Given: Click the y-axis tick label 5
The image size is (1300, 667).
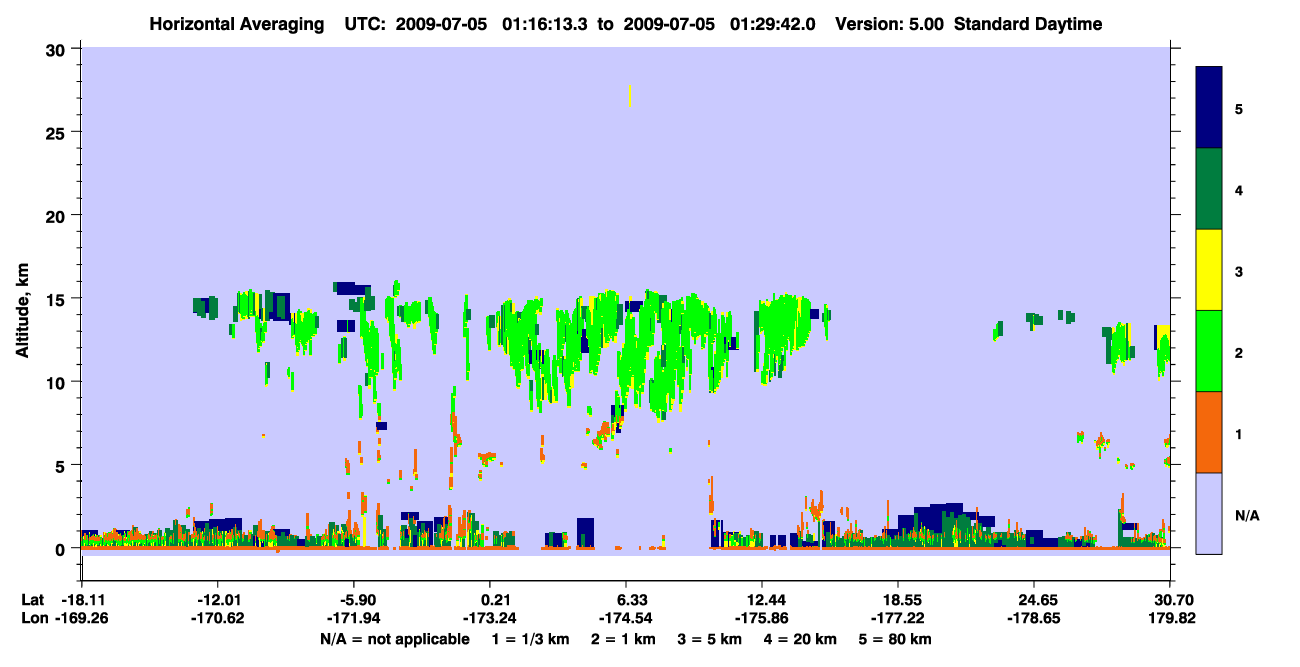Looking at the screenshot, I should click(62, 465).
